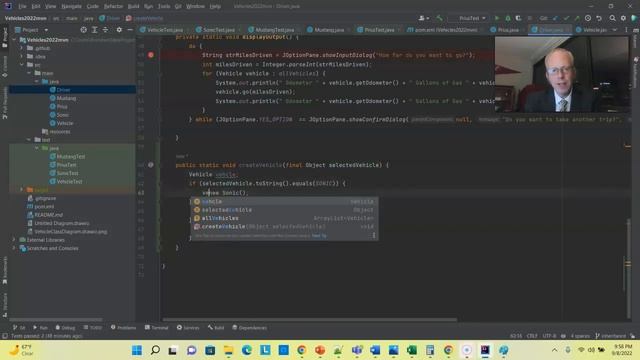
Task: Open the user account icon dropdown
Action: point(424,18)
